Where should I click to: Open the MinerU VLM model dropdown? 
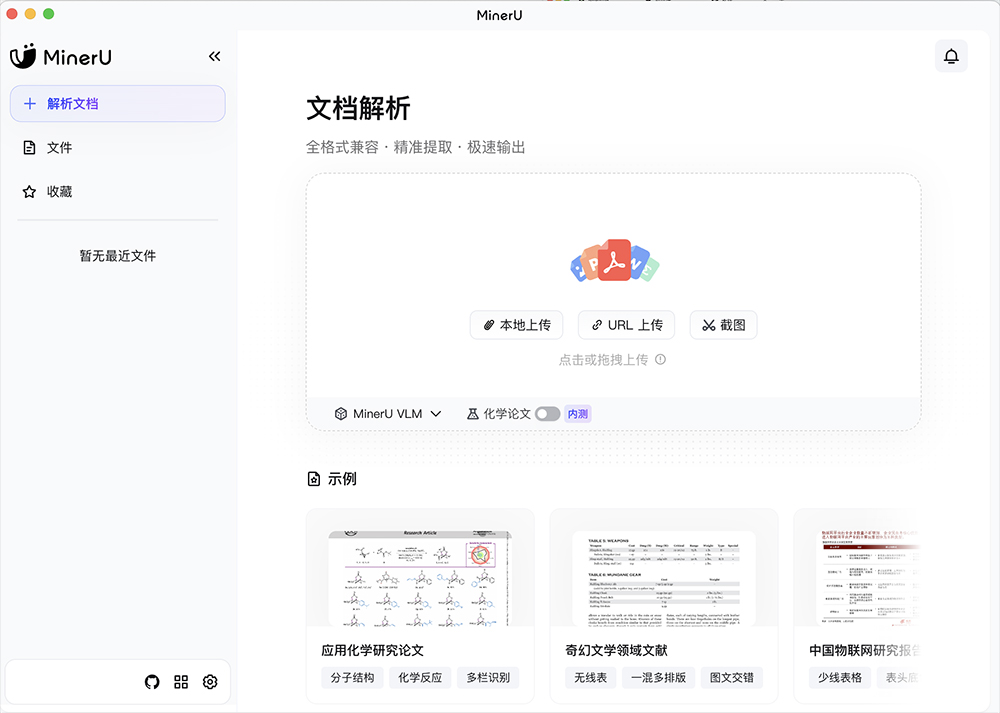click(385, 412)
